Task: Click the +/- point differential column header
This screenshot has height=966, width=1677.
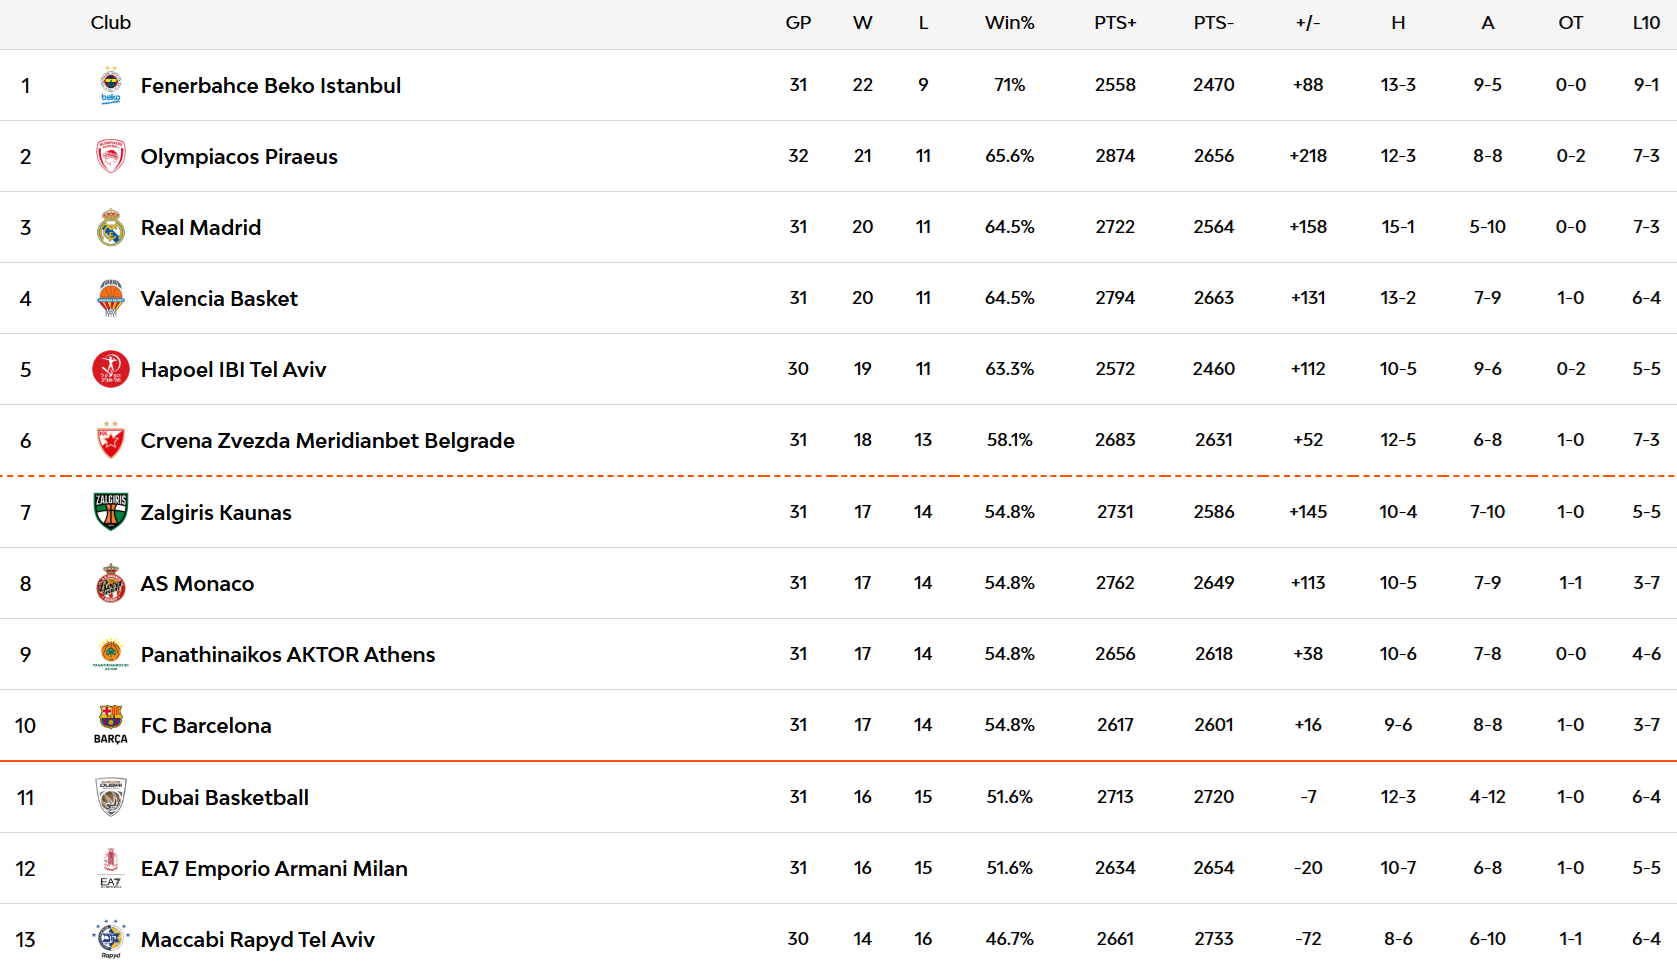Action: pos(1308,23)
